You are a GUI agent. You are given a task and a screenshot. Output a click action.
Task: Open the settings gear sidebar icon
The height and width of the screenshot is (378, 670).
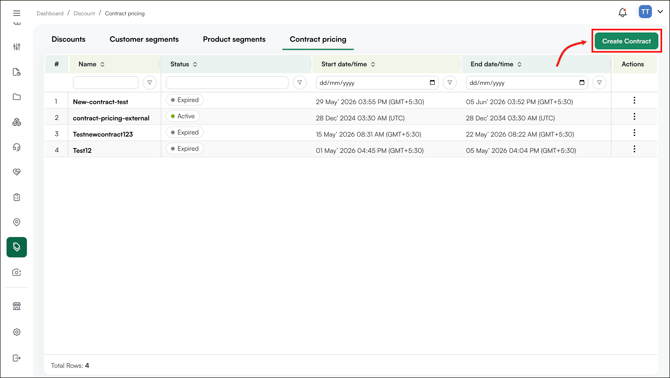(17, 332)
